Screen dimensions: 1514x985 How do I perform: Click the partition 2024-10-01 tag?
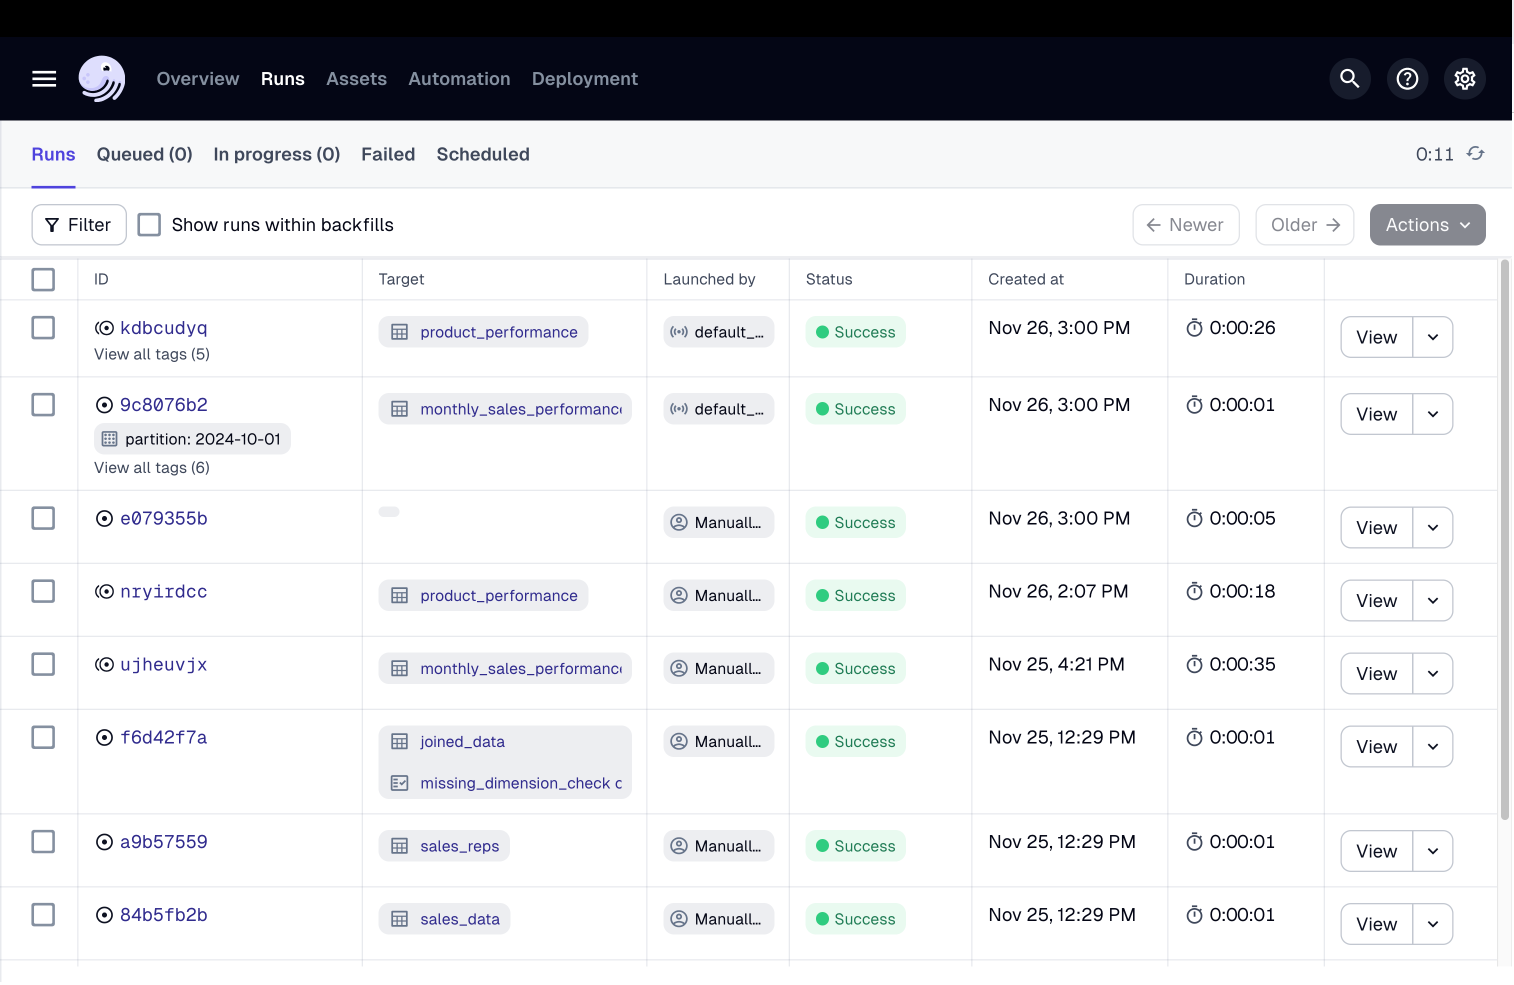(x=192, y=439)
